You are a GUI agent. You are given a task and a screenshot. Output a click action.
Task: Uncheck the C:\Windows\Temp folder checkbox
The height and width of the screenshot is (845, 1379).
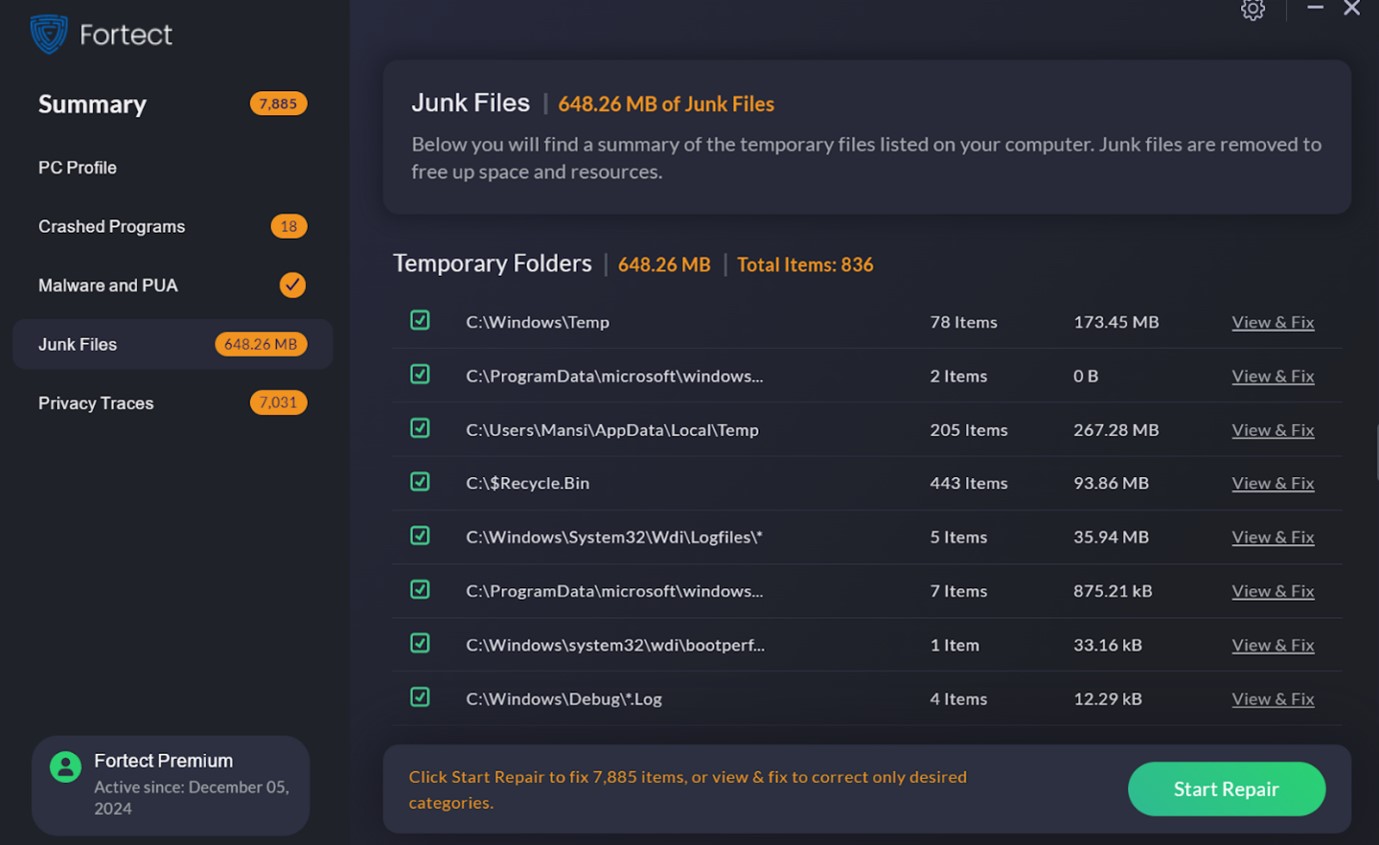(x=419, y=320)
